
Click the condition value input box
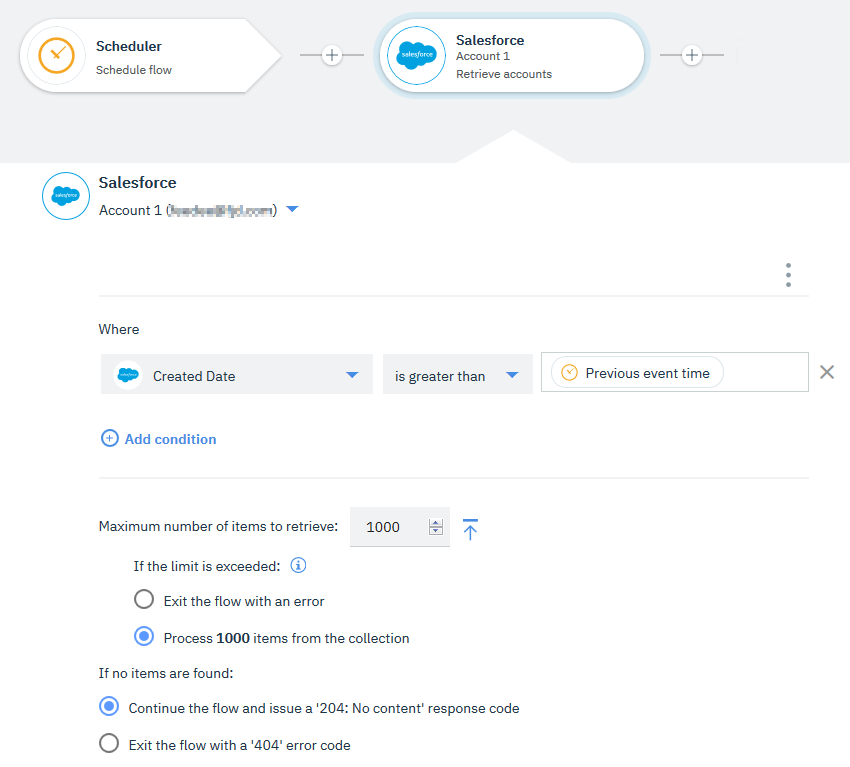click(675, 372)
